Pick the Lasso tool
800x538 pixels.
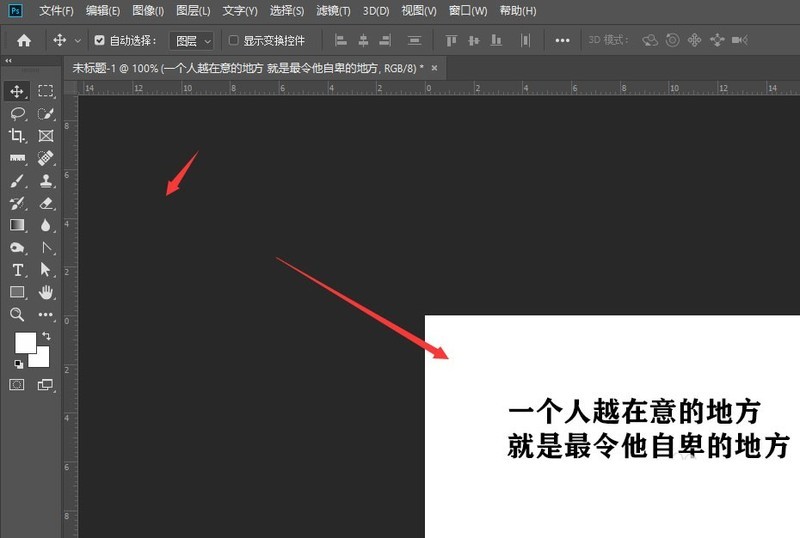pyautogui.click(x=17, y=113)
